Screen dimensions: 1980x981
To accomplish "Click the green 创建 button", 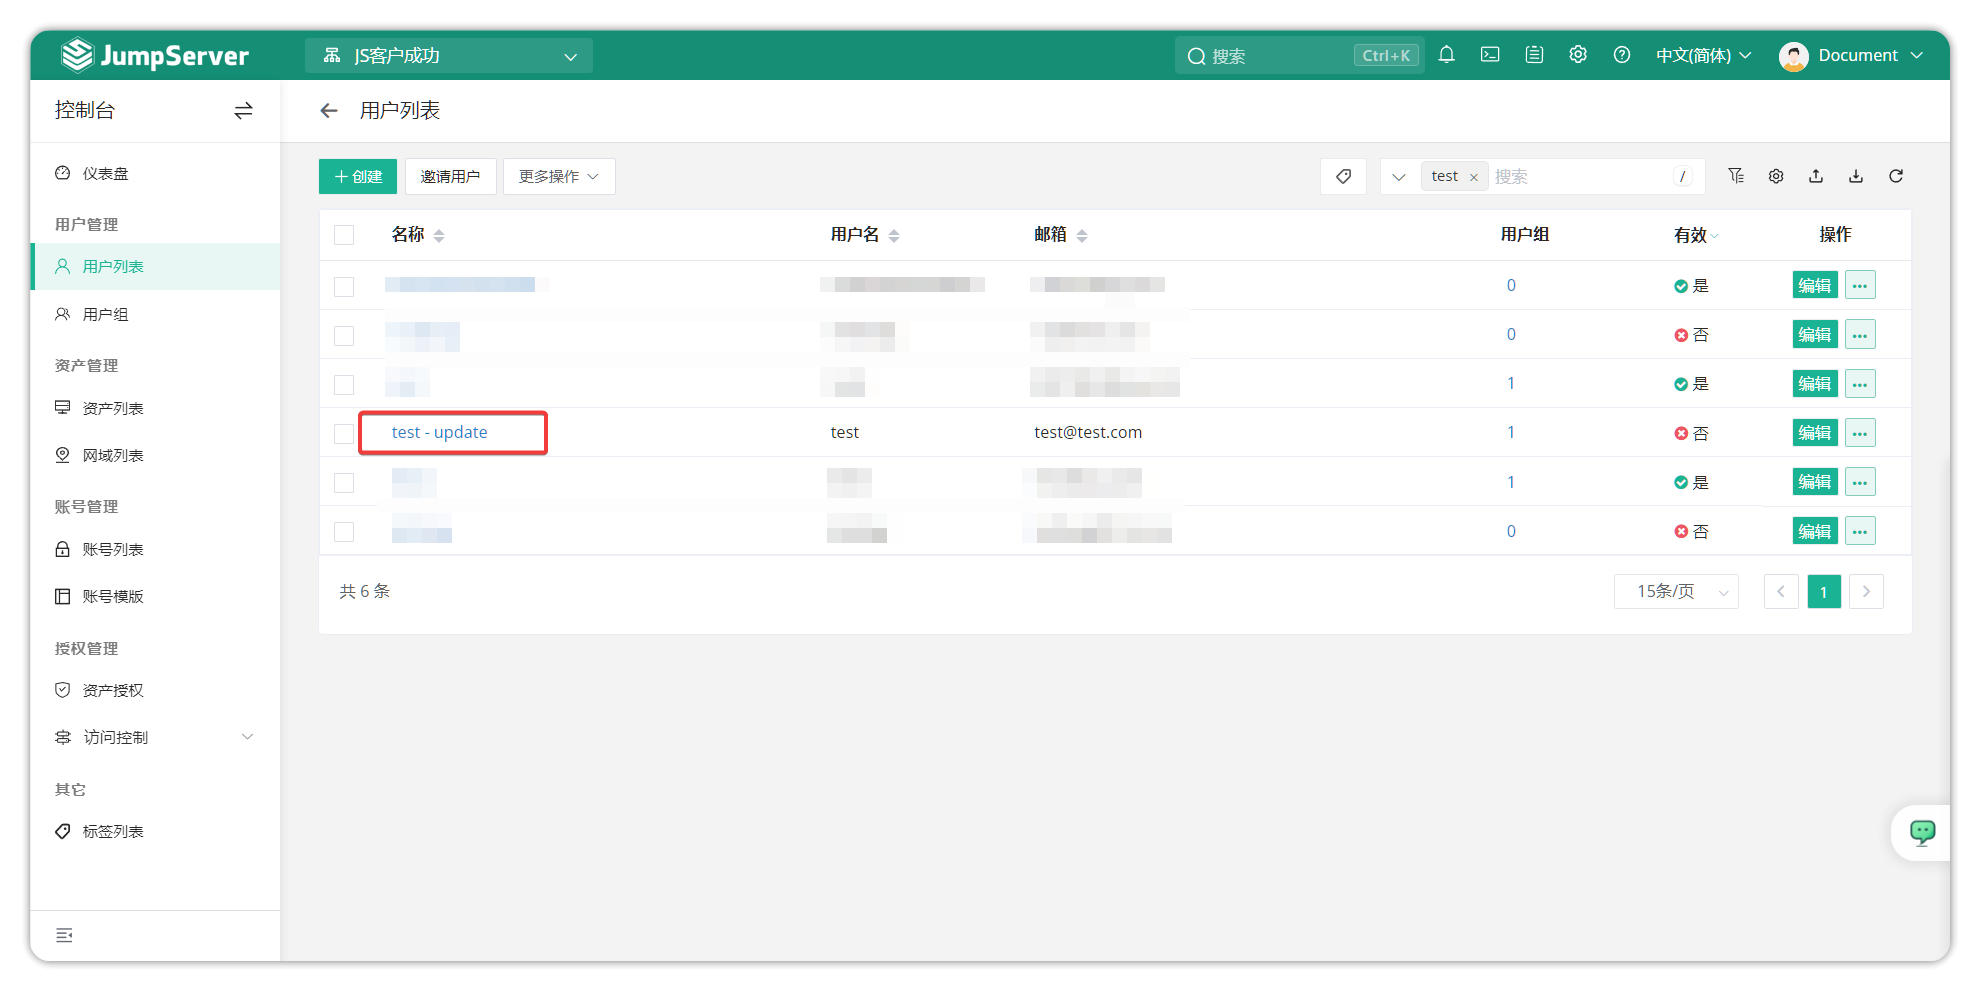I will 358,176.
